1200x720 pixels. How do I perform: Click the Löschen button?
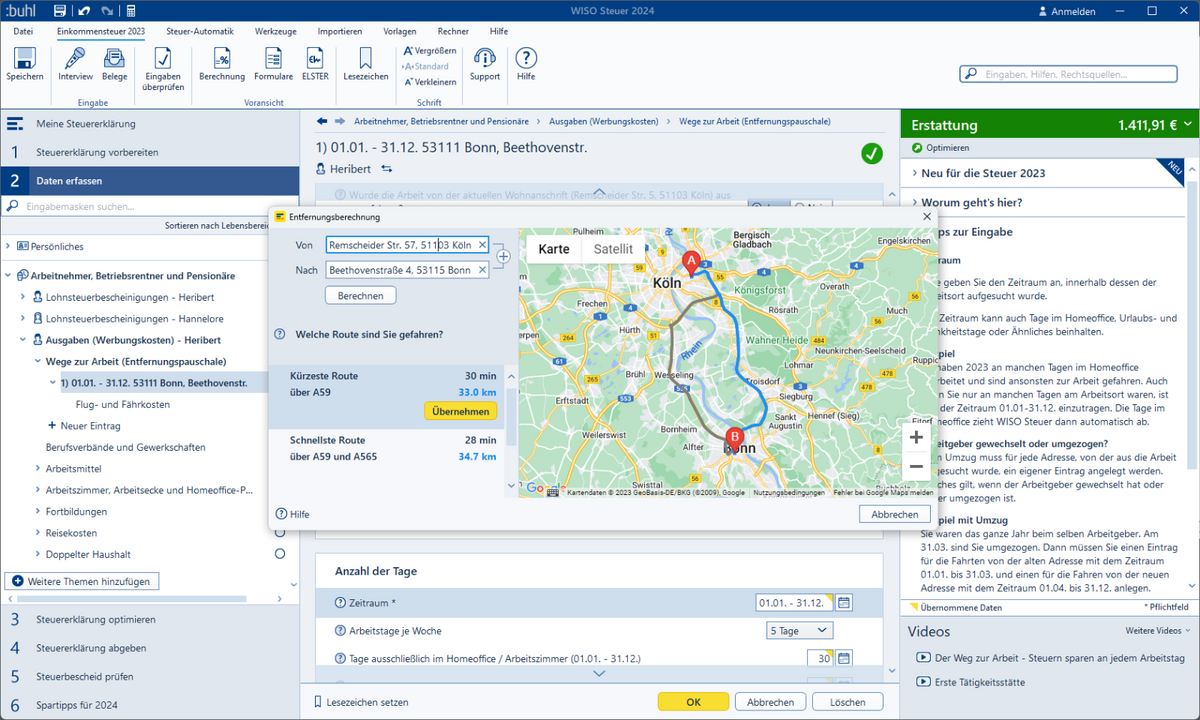(x=847, y=702)
